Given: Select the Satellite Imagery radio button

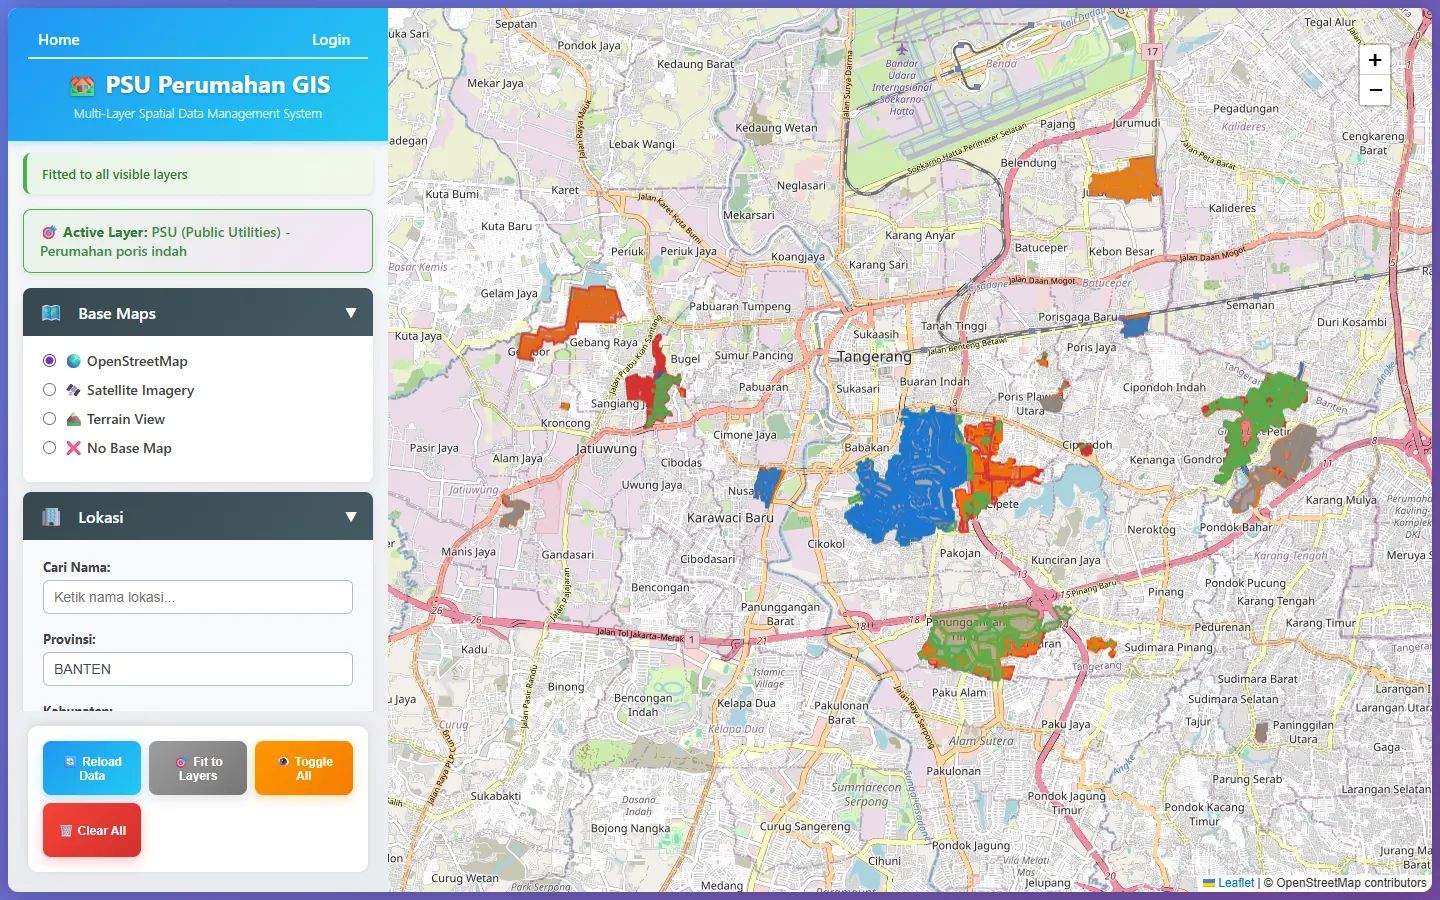Looking at the screenshot, I should pos(49,389).
